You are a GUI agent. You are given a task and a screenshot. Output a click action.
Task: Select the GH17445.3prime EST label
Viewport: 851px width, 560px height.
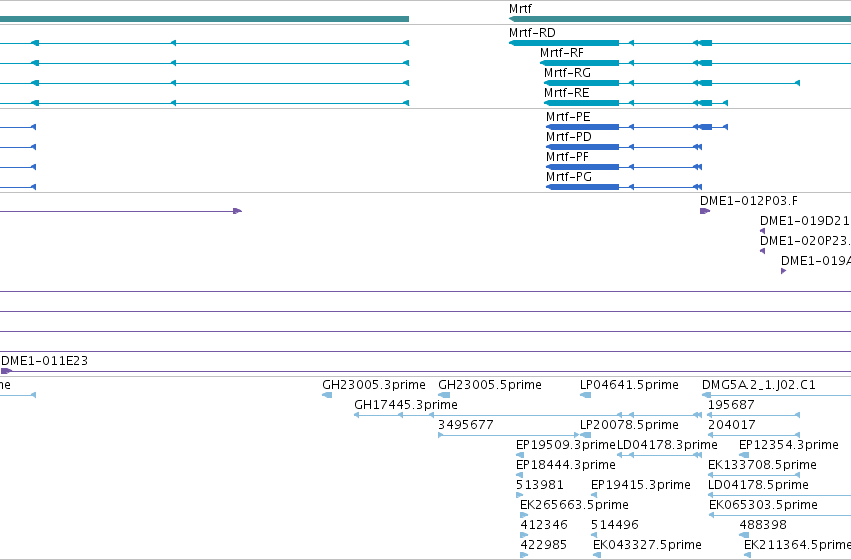[x=405, y=405]
